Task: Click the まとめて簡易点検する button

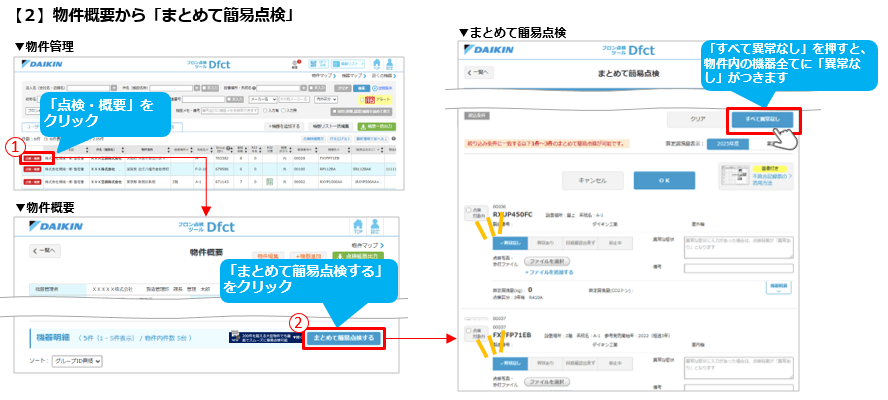Action: (345, 338)
